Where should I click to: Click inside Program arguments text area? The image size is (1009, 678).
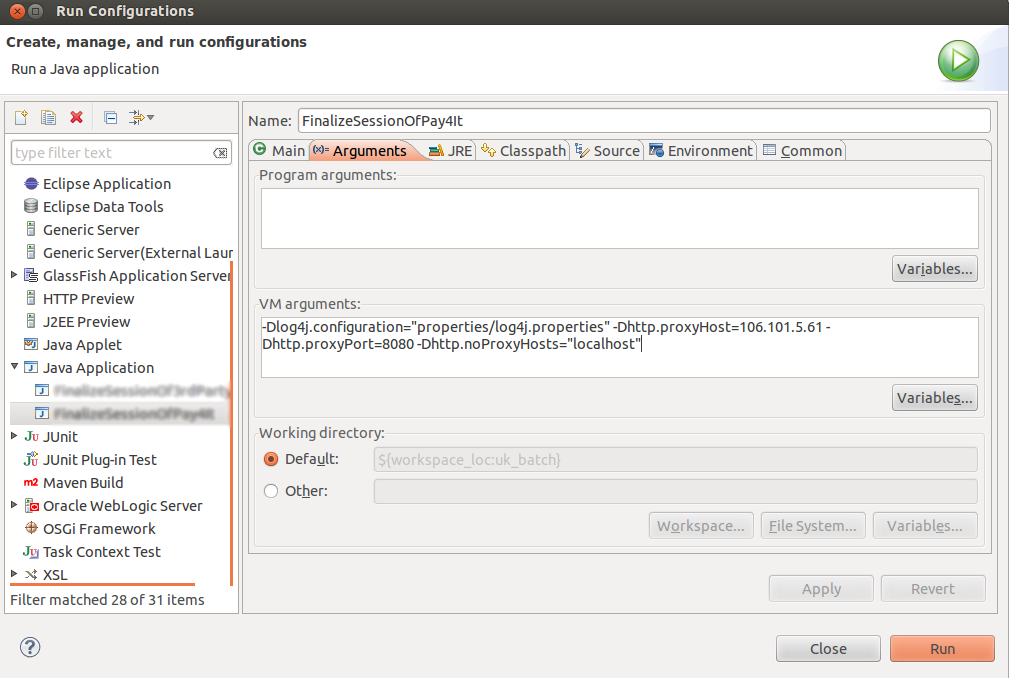point(620,219)
